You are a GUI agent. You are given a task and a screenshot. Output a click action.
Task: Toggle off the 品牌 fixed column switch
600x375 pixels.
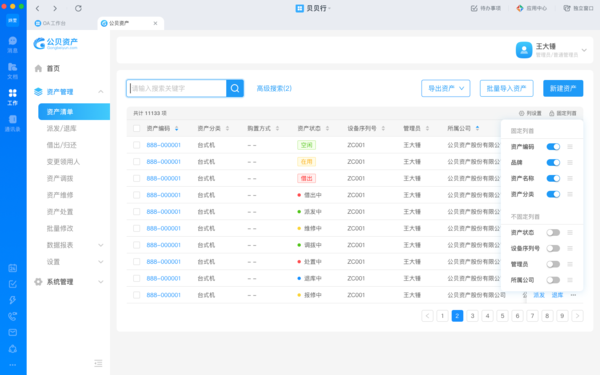click(553, 163)
